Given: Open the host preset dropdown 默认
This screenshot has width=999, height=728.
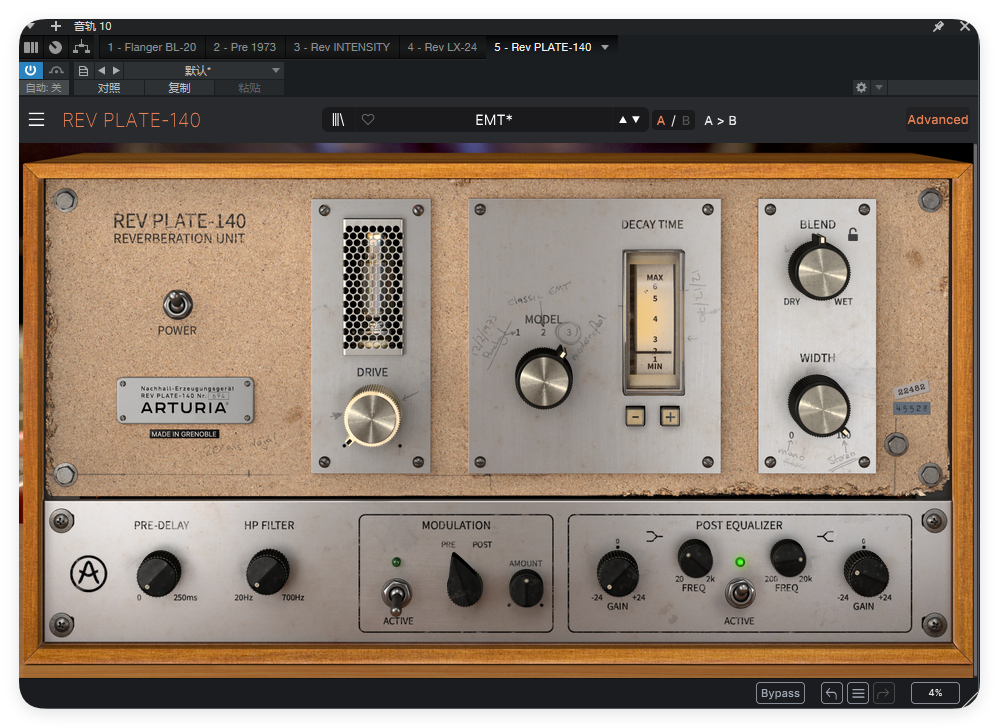Looking at the screenshot, I should click(204, 70).
